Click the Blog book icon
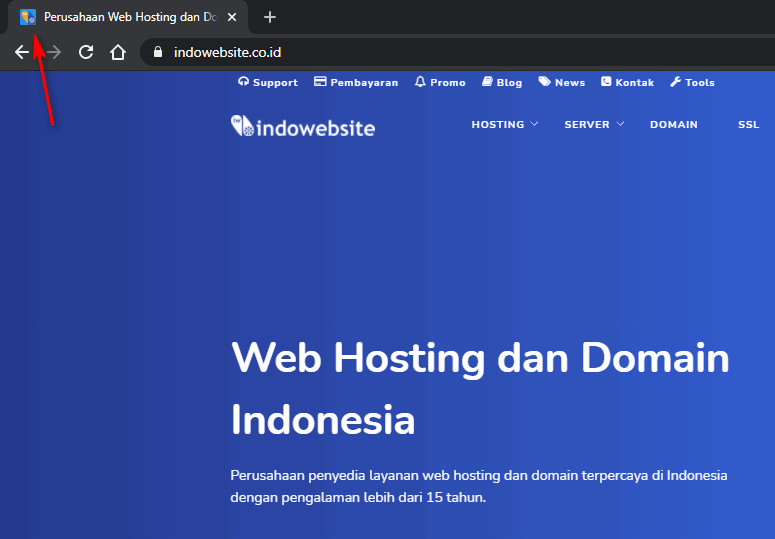 [x=487, y=82]
